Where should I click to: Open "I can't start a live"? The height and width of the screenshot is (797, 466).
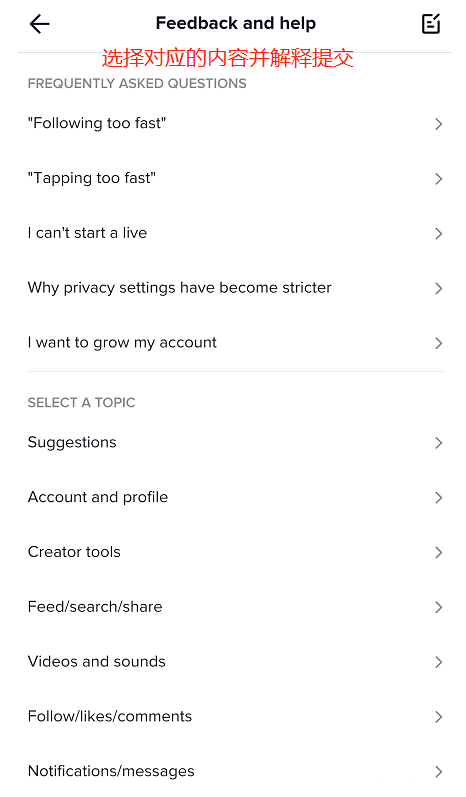[235, 233]
